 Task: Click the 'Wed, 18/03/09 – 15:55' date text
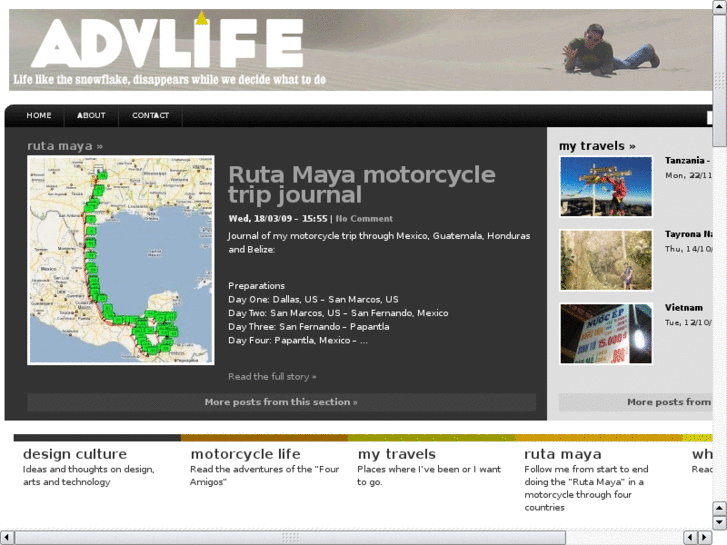(x=278, y=218)
